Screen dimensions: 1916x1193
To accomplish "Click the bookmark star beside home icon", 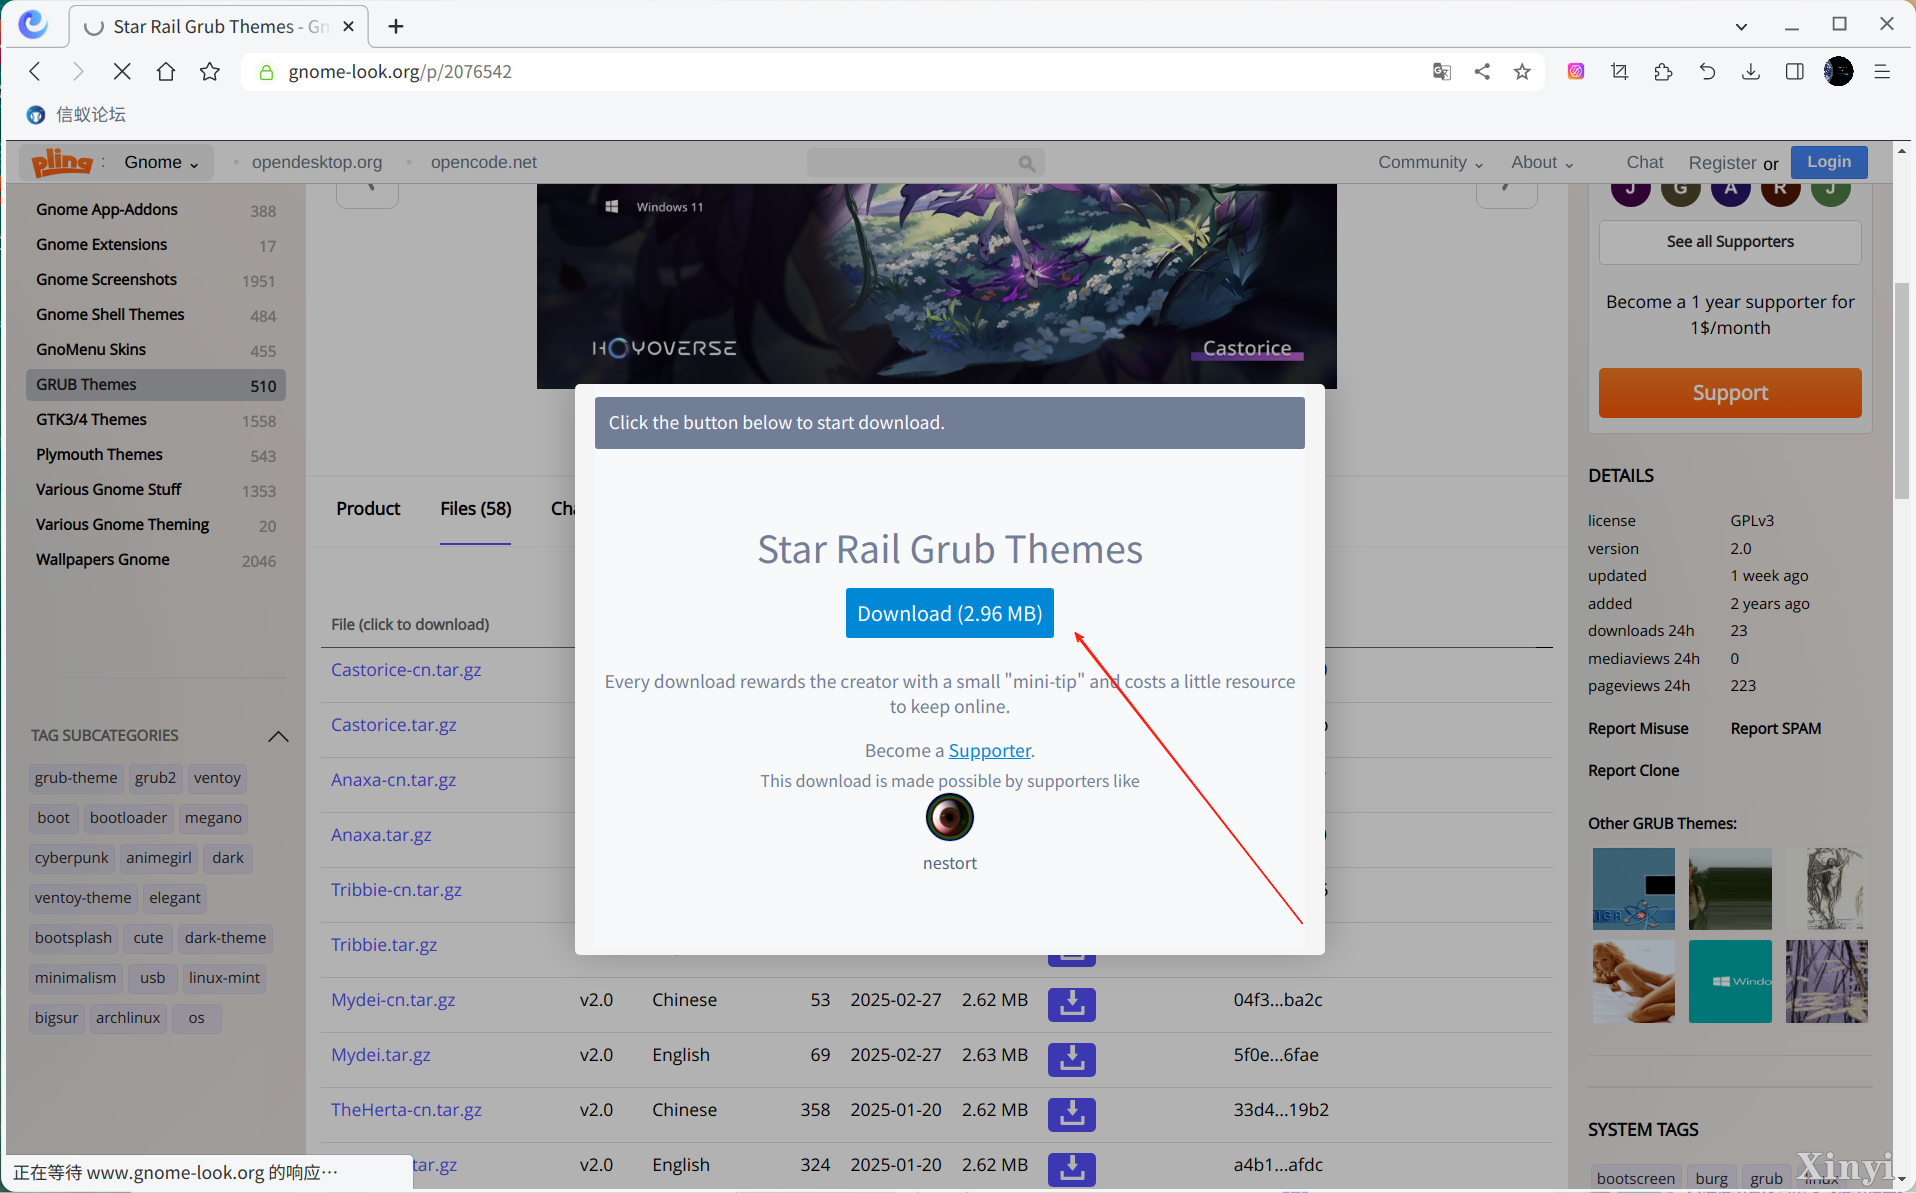I will [x=210, y=71].
